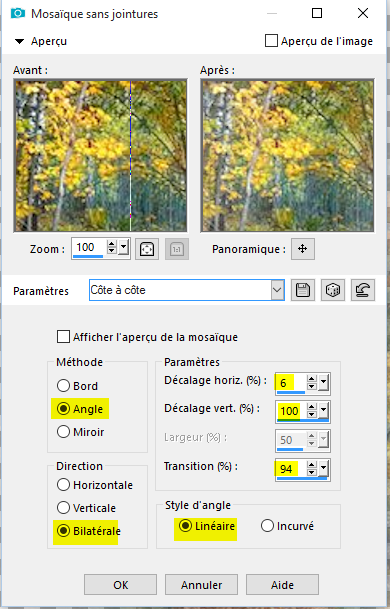Open the Transition value slider dropdown
The width and height of the screenshot is (390, 609).
[324, 468]
